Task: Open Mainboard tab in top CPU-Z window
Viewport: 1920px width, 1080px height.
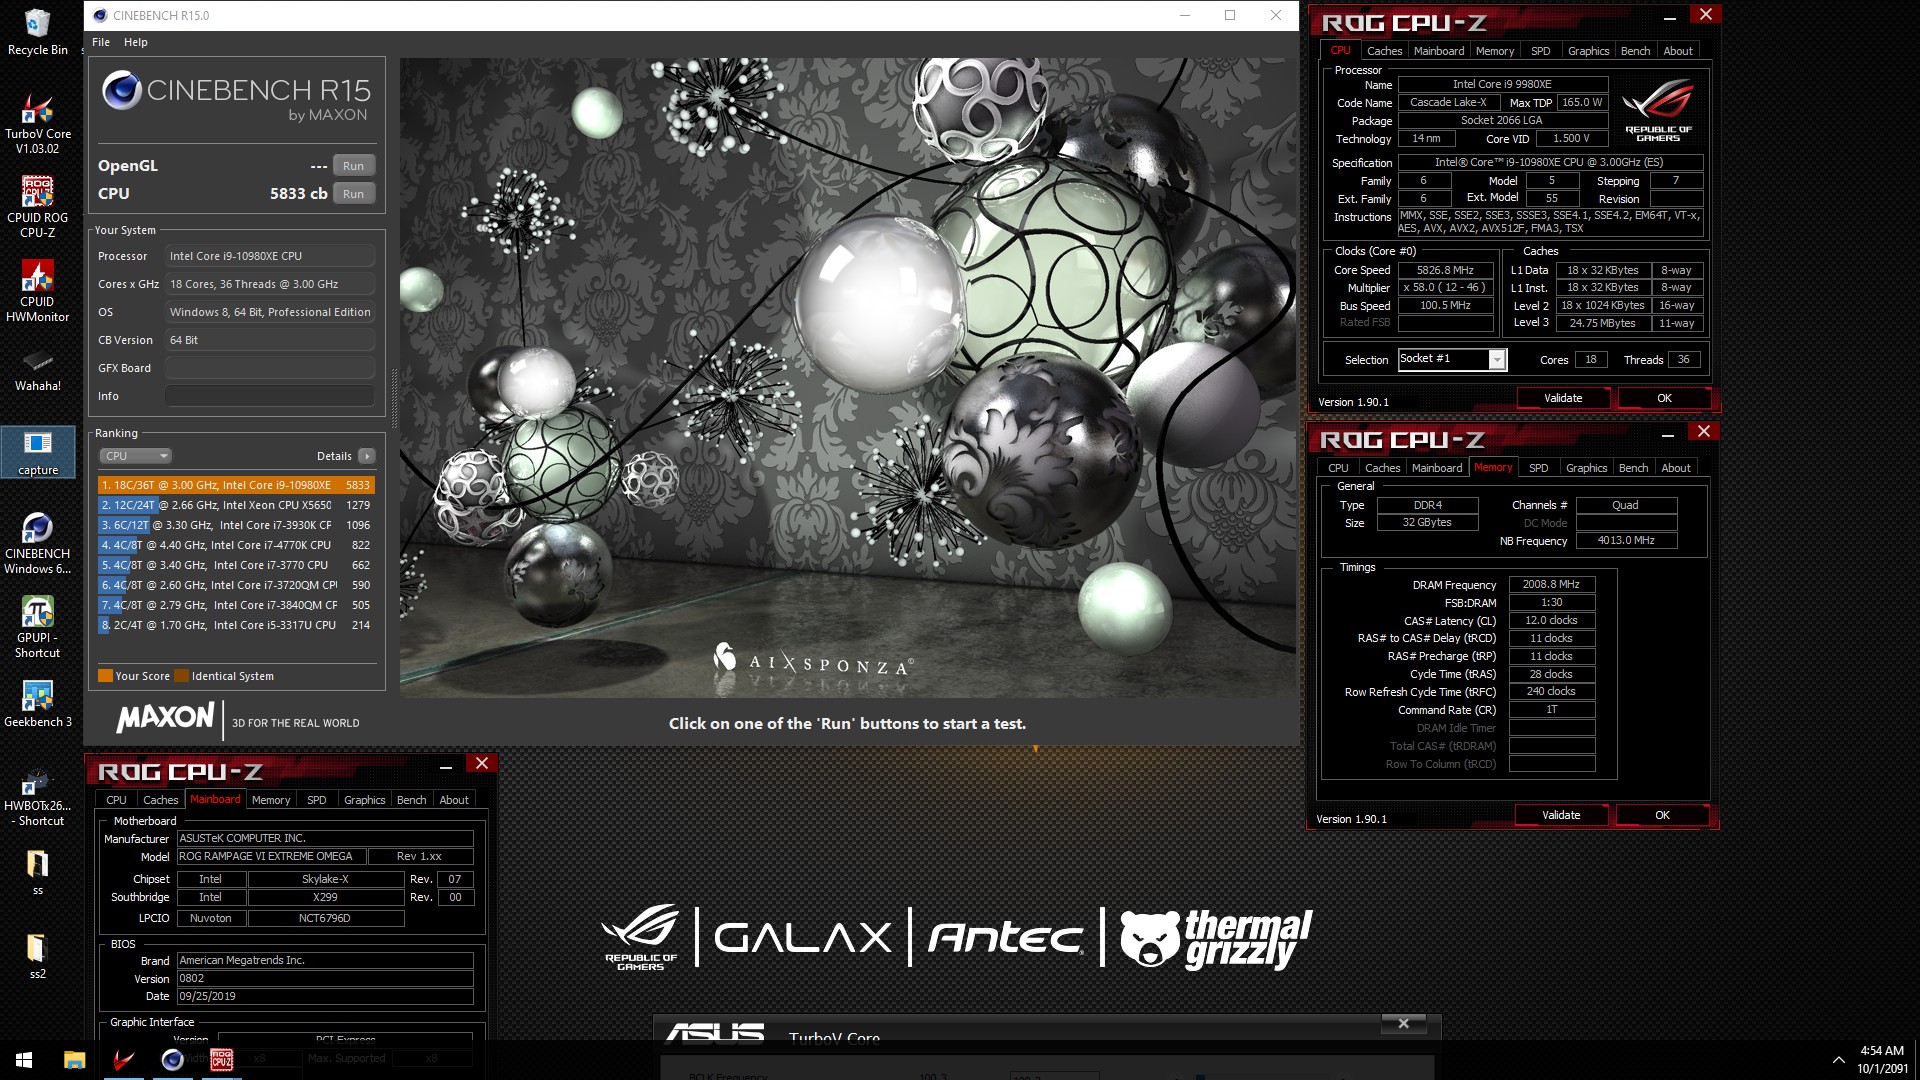Action: pyautogui.click(x=1438, y=51)
